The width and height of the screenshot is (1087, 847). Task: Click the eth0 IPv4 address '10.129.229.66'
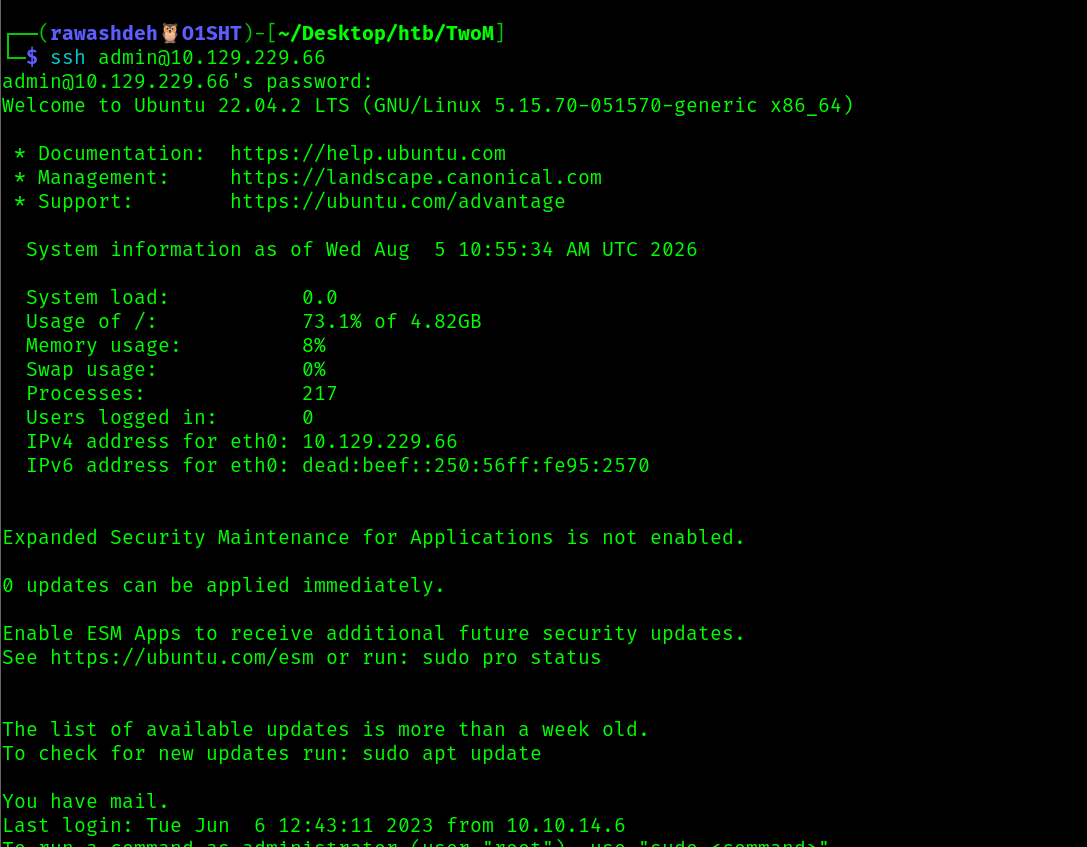coord(380,442)
